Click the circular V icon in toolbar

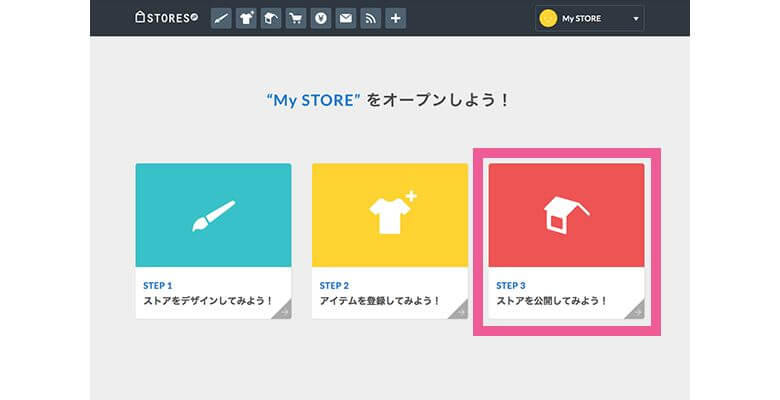(321, 18)
